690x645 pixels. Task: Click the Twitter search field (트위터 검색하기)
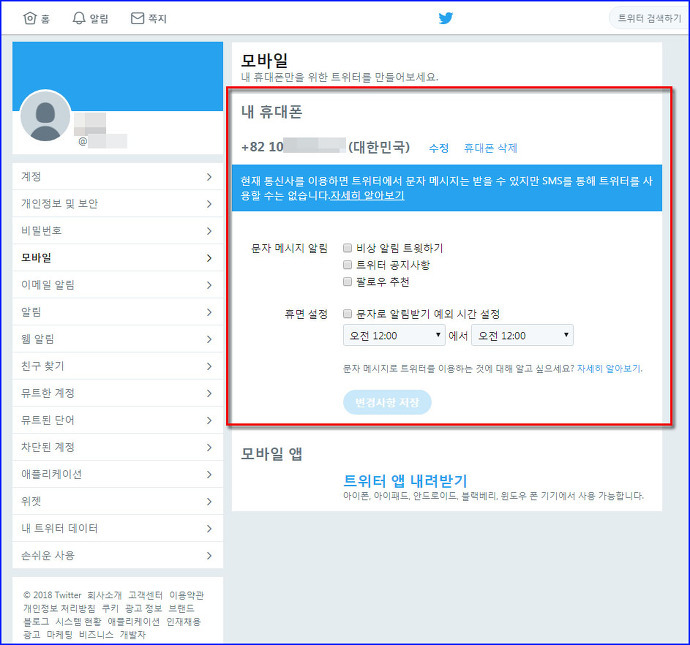[x=649, y=18]
